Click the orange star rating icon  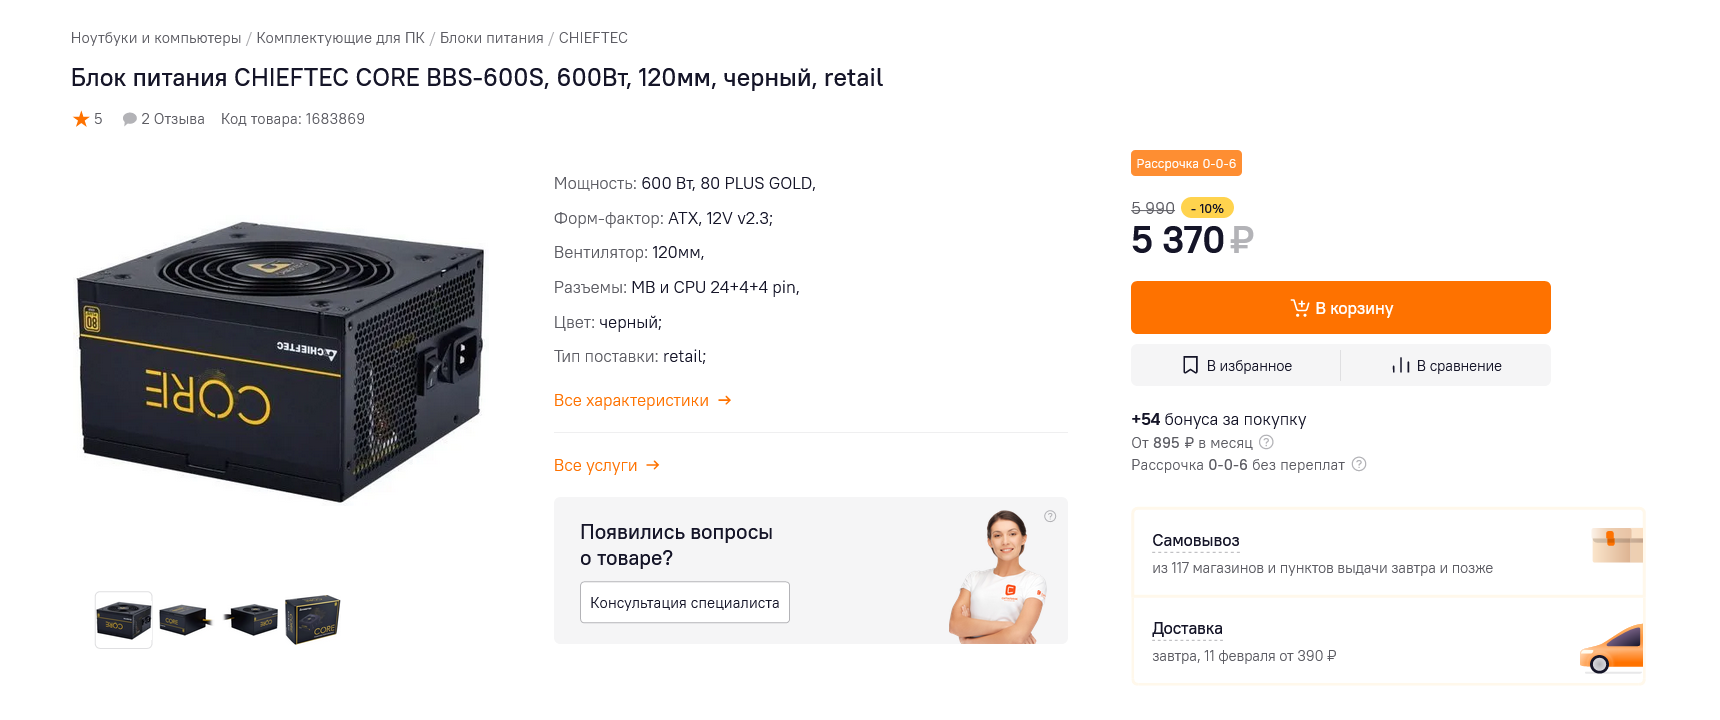81,119
